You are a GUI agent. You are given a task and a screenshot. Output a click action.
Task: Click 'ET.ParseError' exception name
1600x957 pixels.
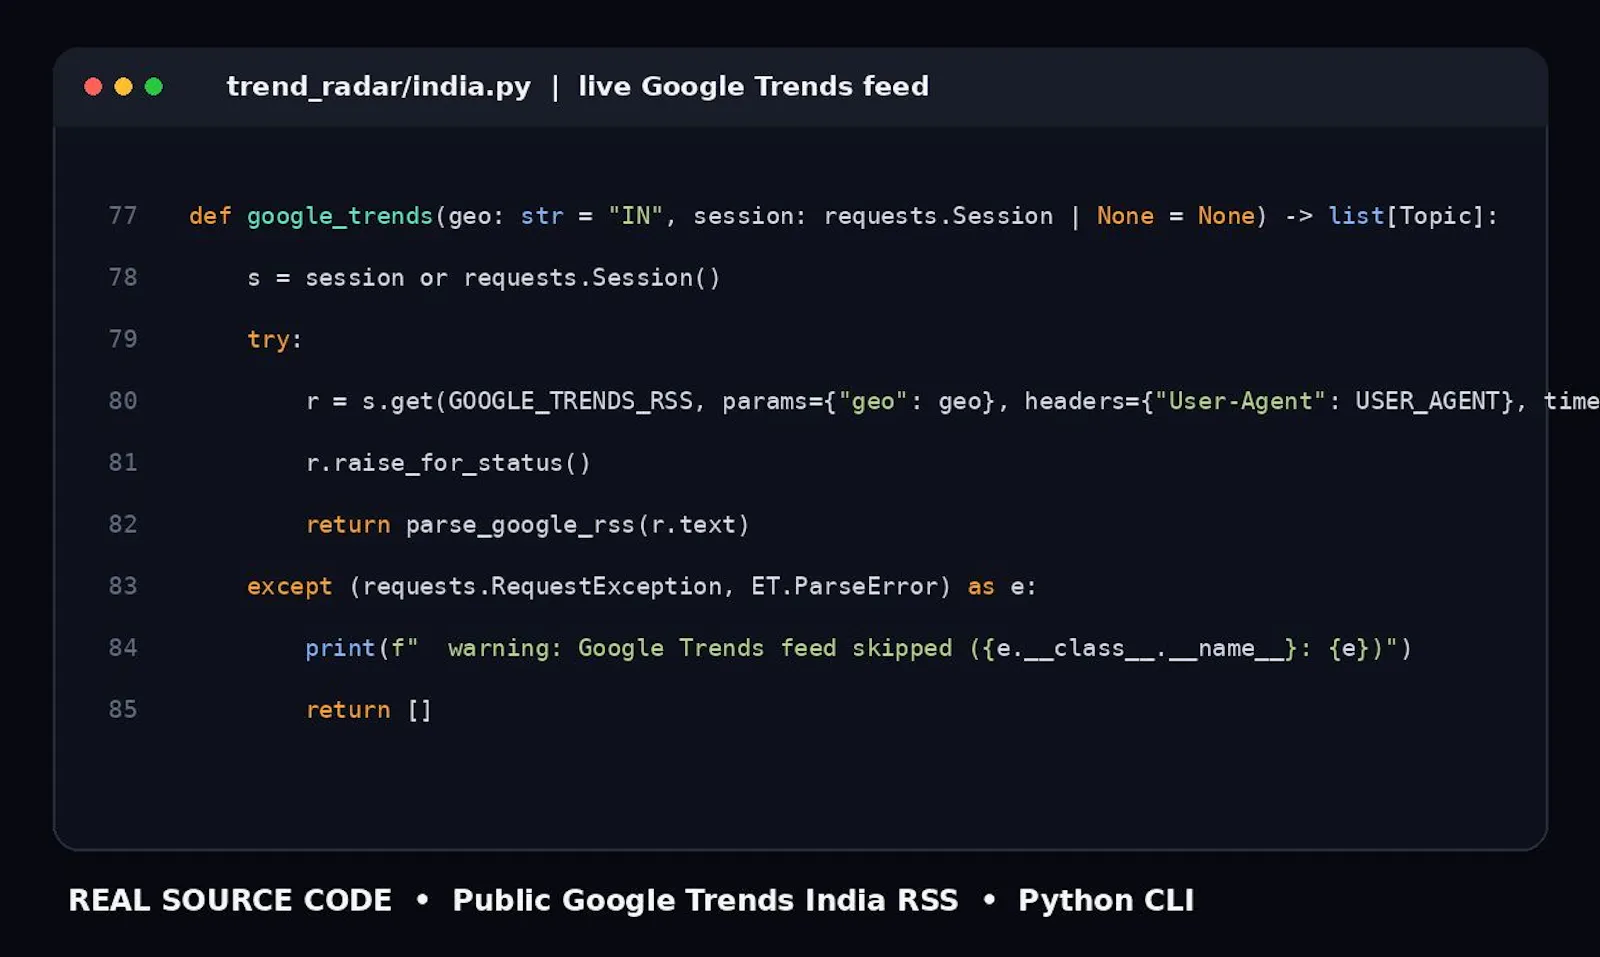pyautogui.click(x=844, y=586)
